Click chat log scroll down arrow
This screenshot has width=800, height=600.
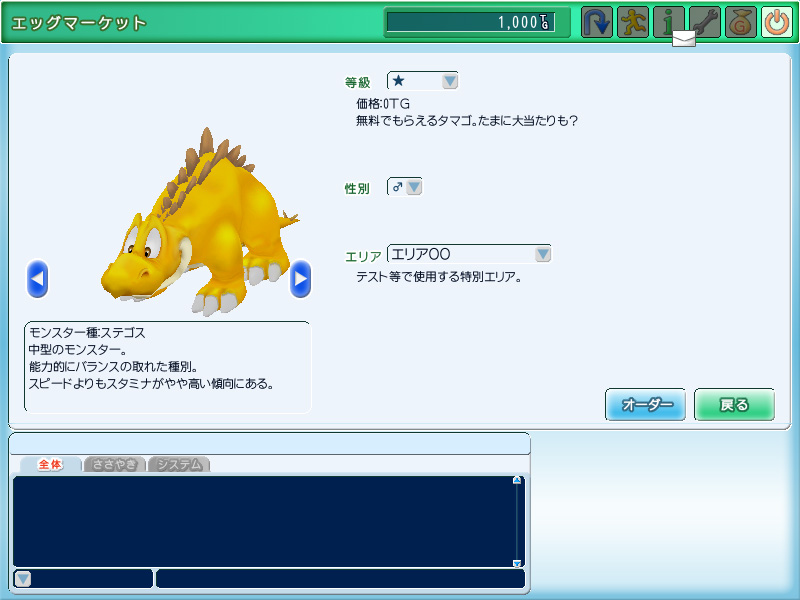pyautogui.click(x=517, y=563)
